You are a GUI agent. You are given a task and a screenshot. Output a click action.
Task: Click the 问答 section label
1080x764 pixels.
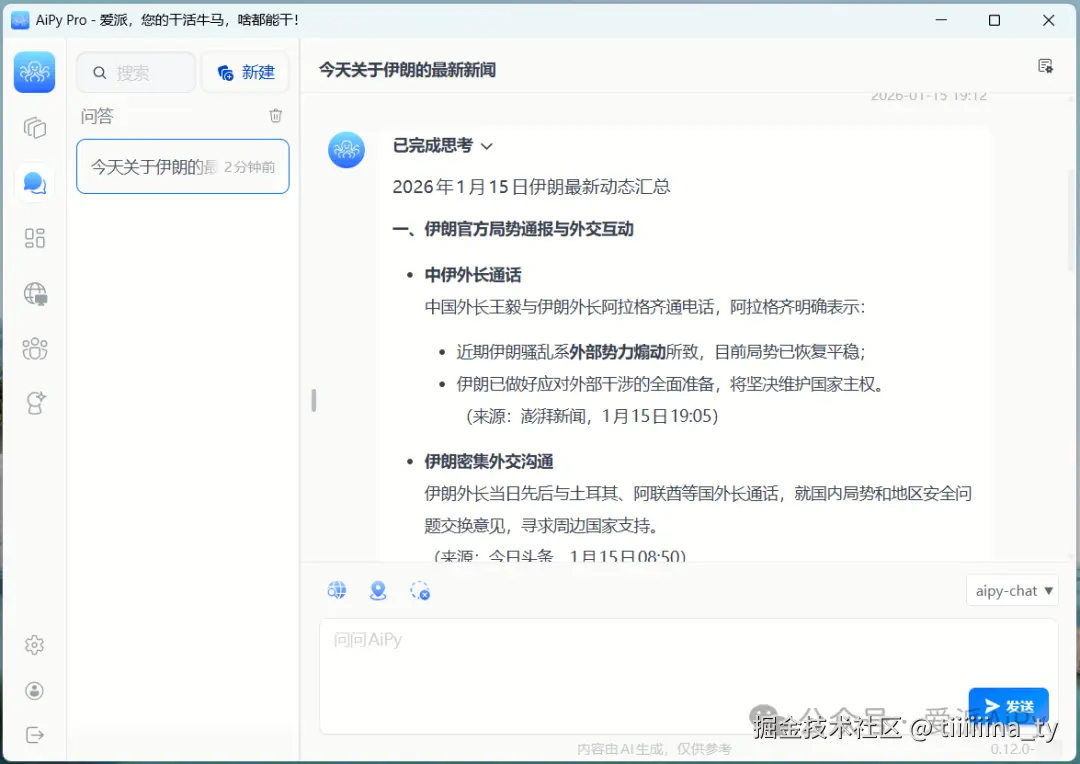[x=97, y=116]
